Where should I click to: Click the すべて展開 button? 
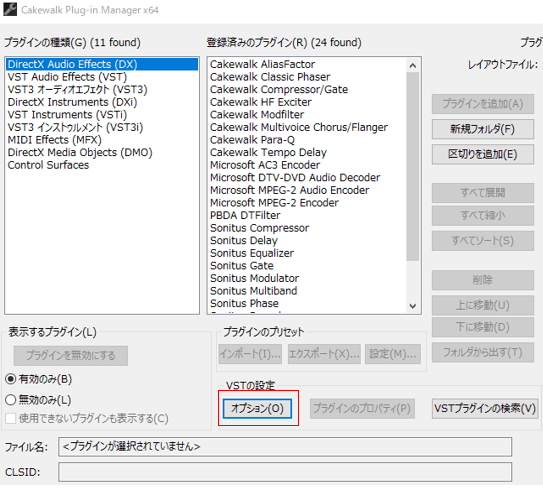pos(482,193)
